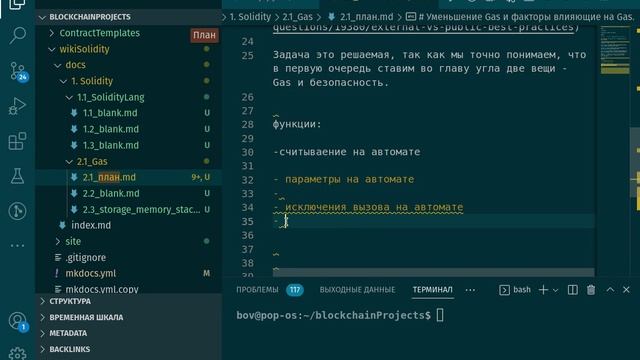Open the Accounts menu icon
The width and height of the screenshot is (640, 360).
[17, 321]
